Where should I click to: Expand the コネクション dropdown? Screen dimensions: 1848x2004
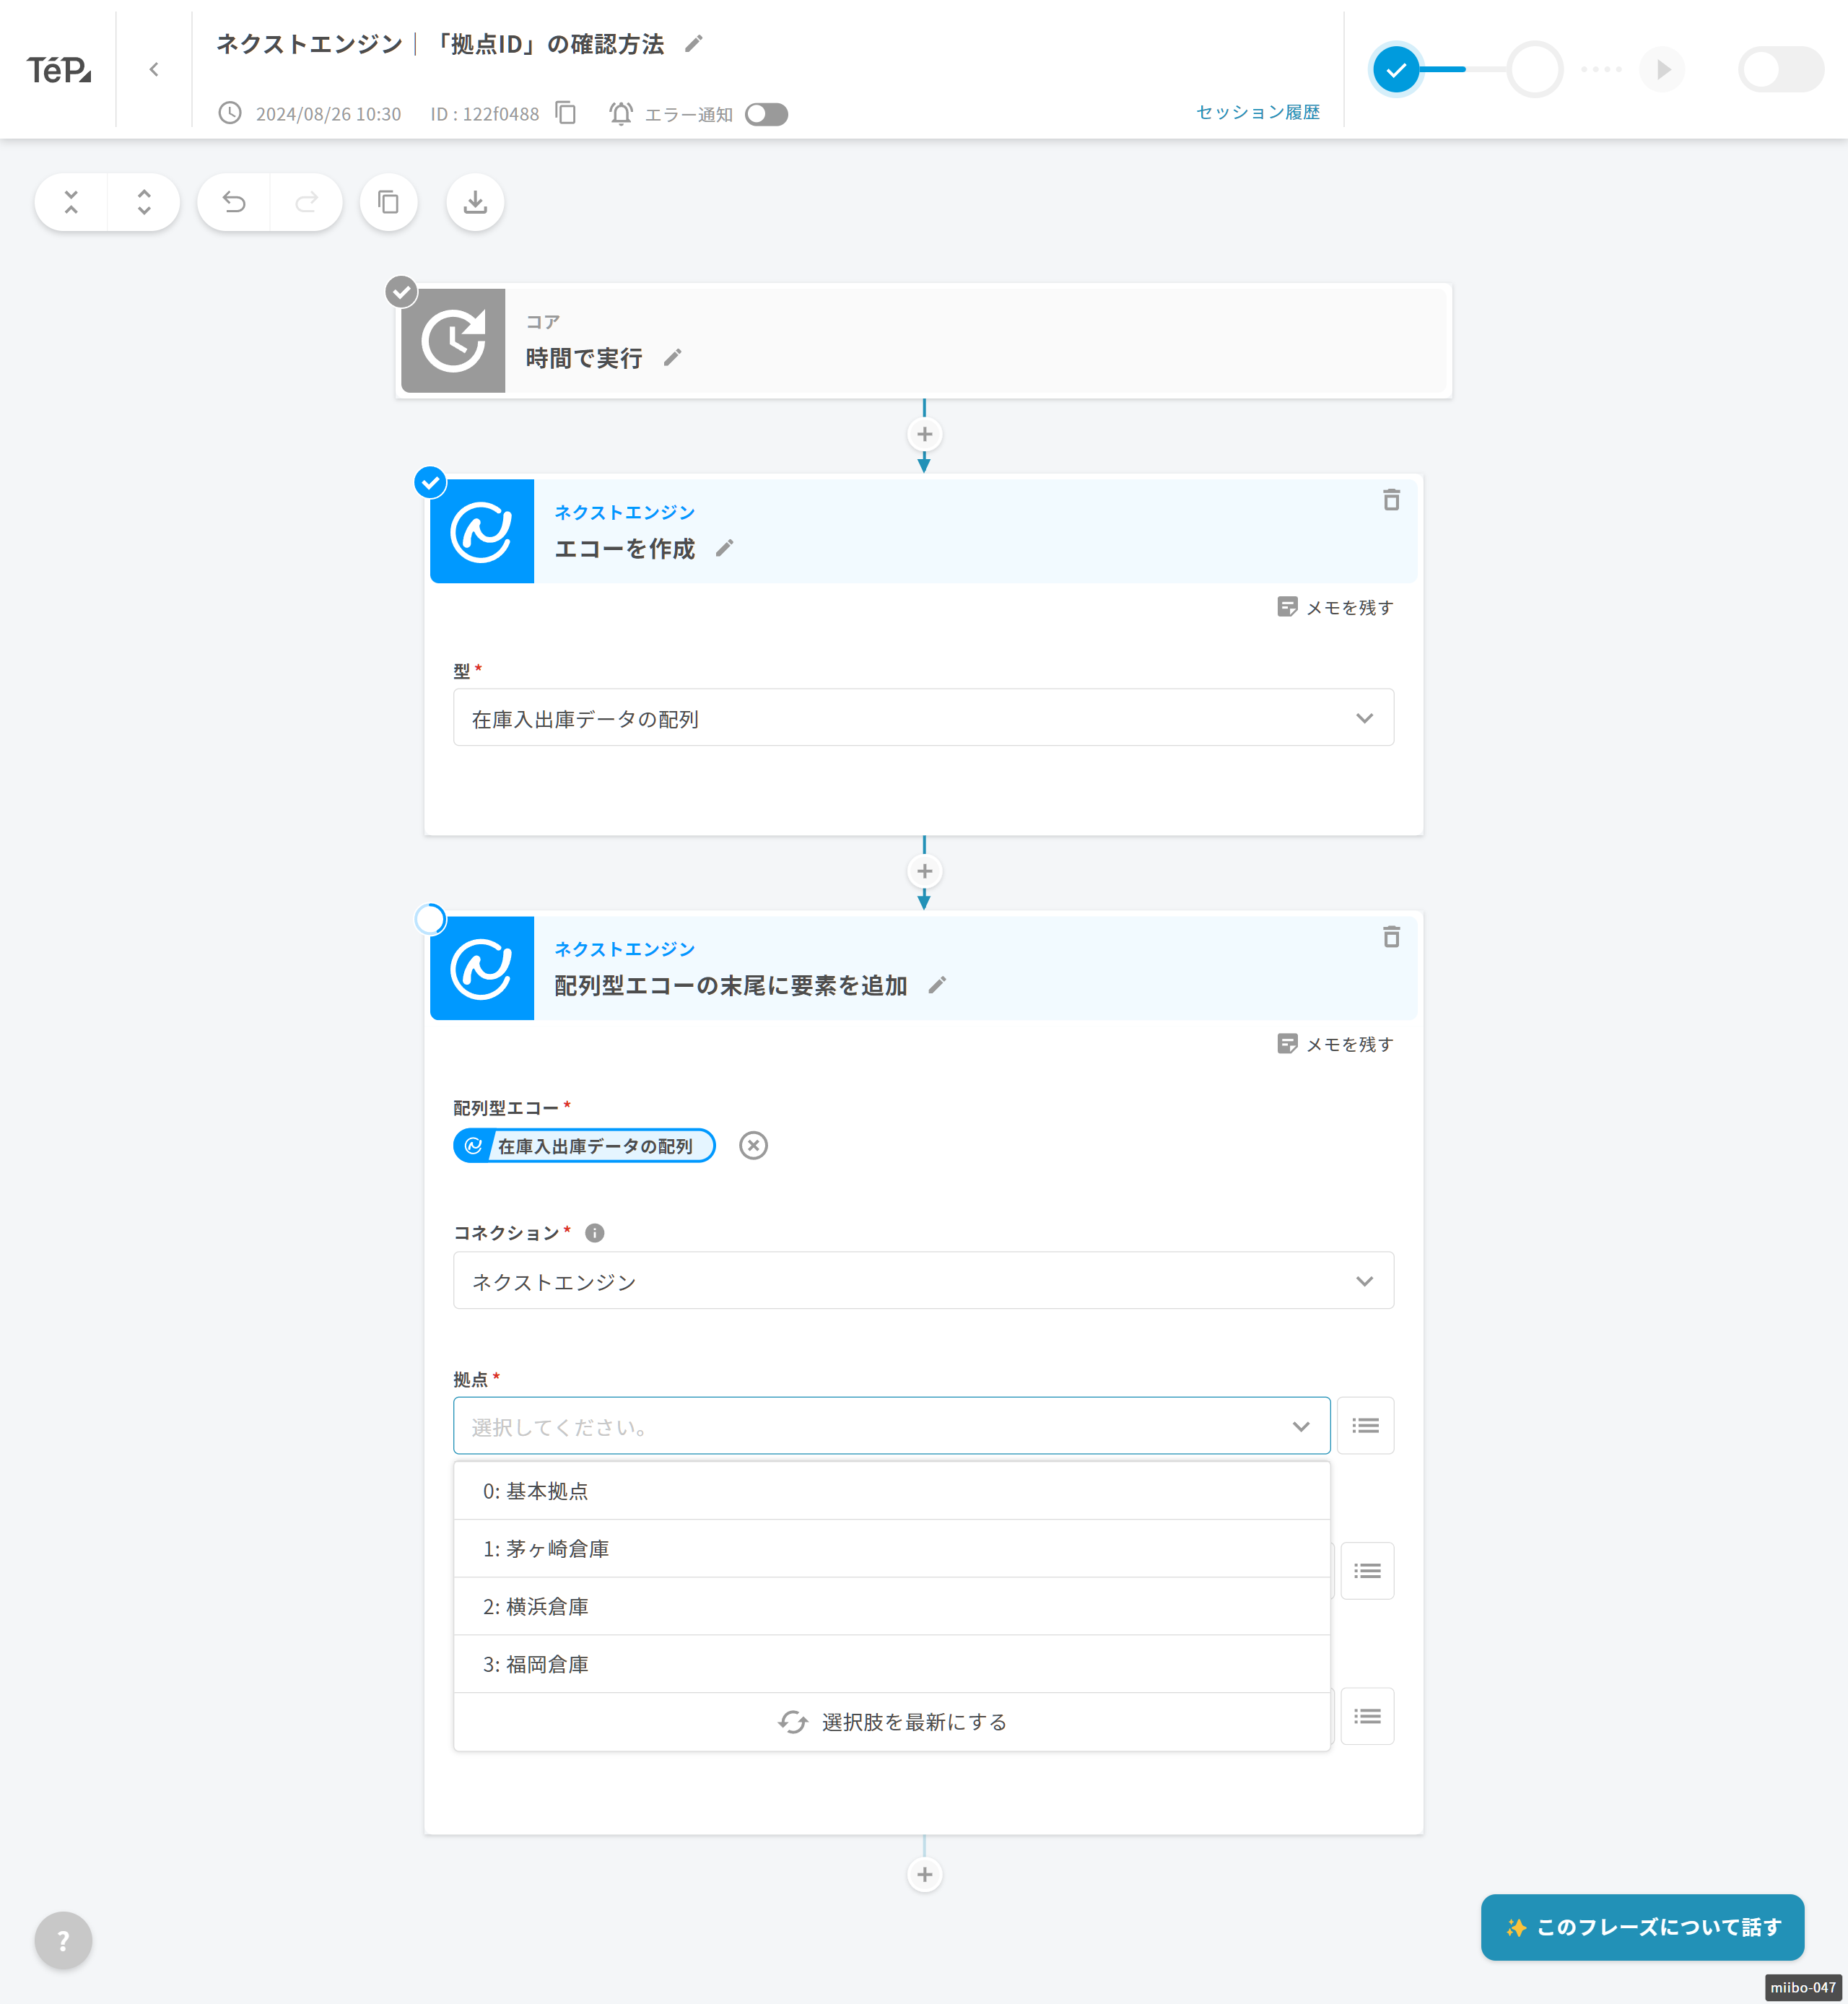pos(922,1281)
